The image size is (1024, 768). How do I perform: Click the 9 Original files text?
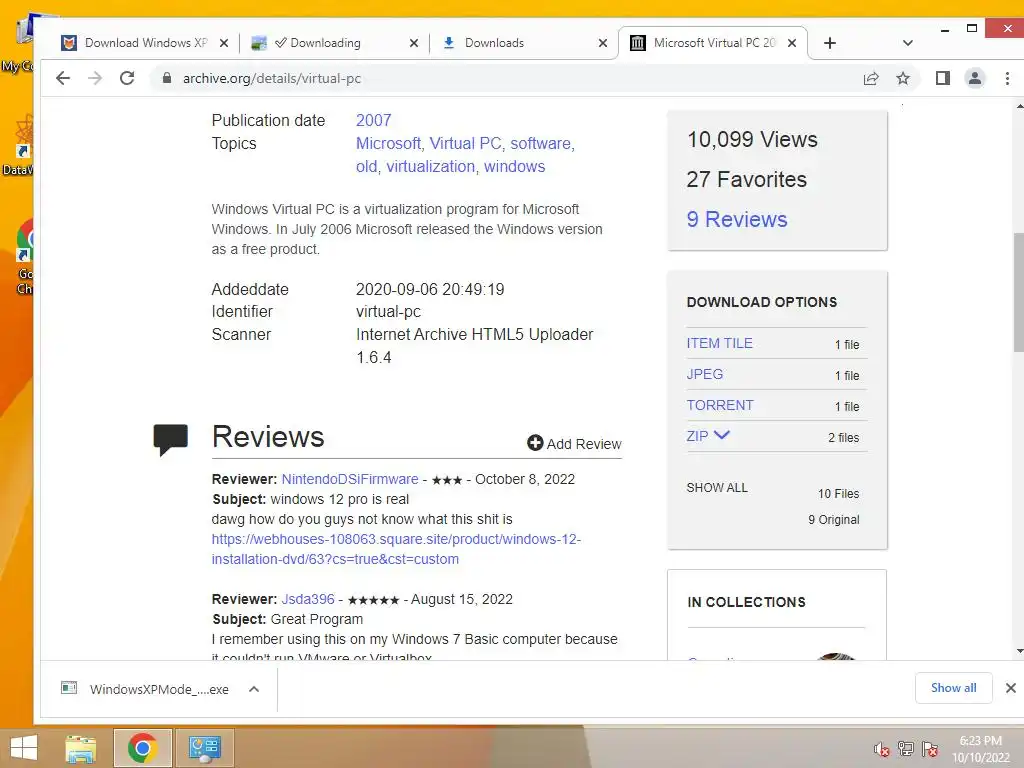coord(833,520)
